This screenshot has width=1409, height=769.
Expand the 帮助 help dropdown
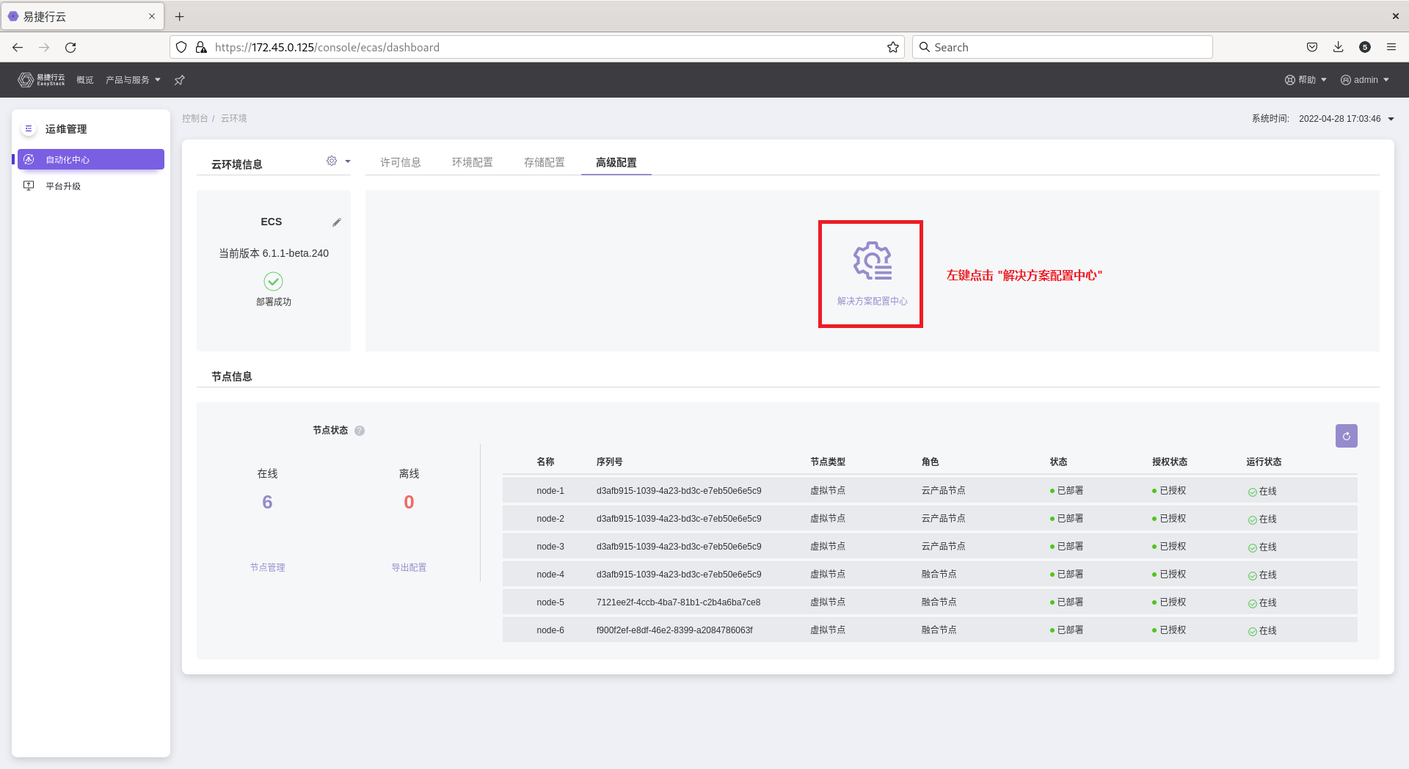(1306, 80)
